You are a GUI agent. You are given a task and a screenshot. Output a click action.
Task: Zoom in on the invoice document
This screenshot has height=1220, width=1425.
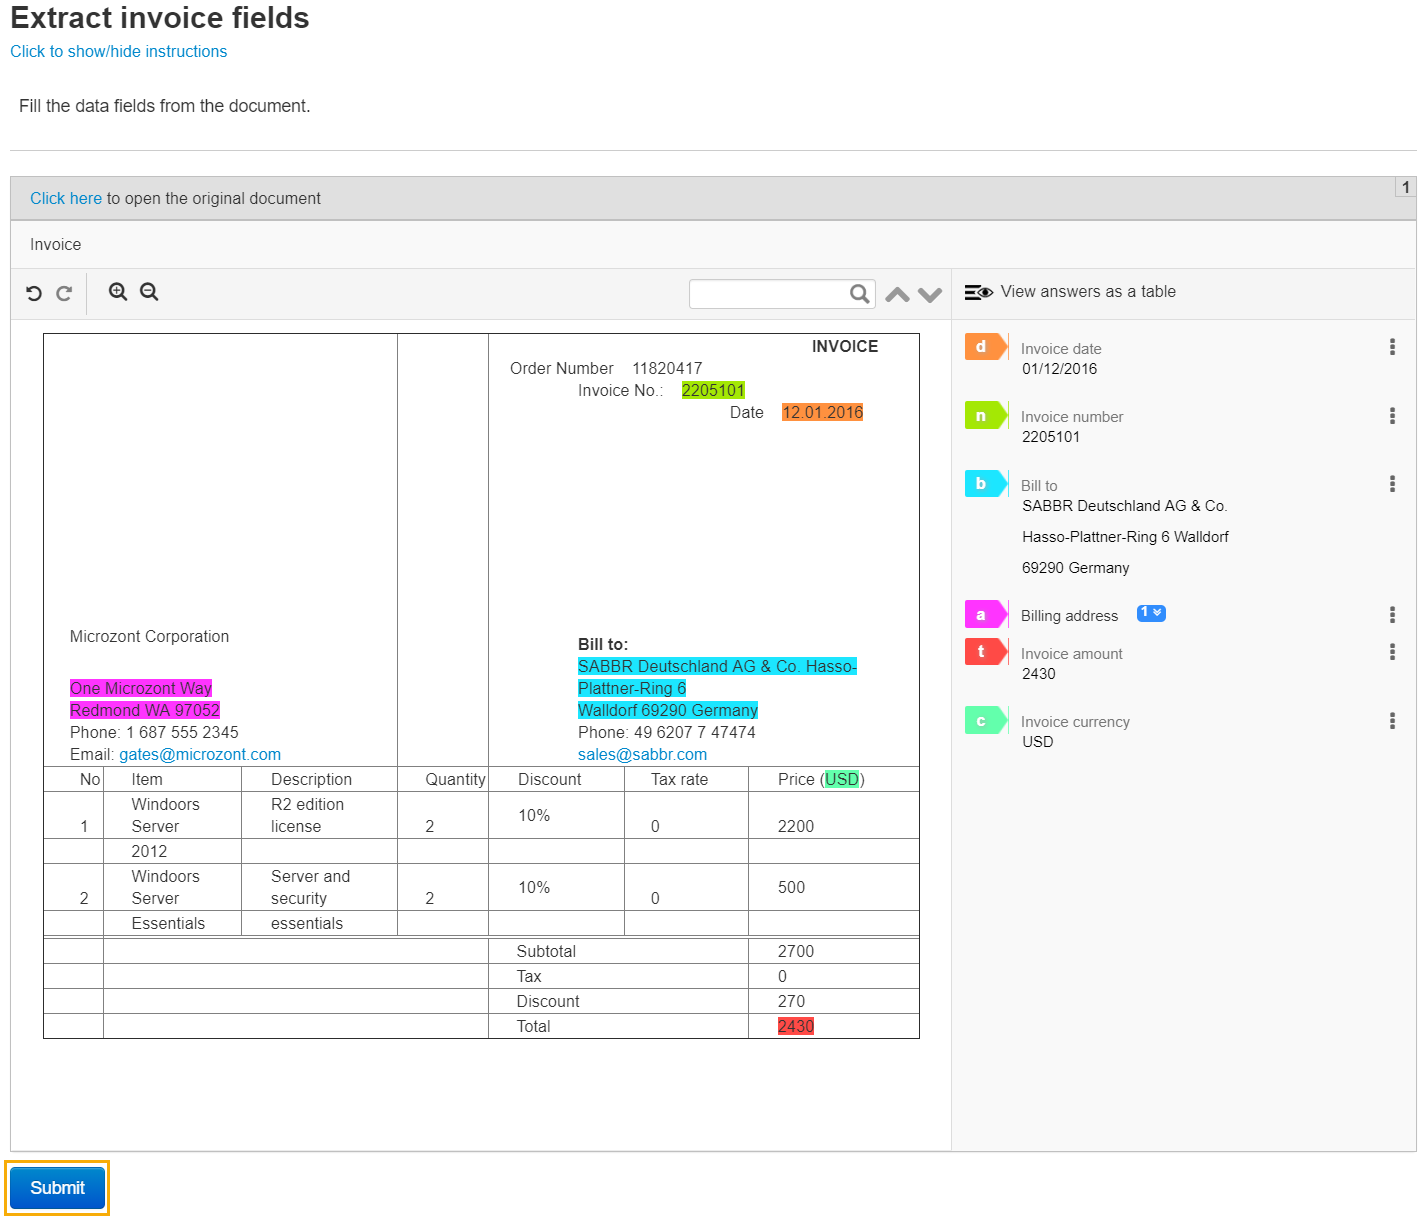118,292
